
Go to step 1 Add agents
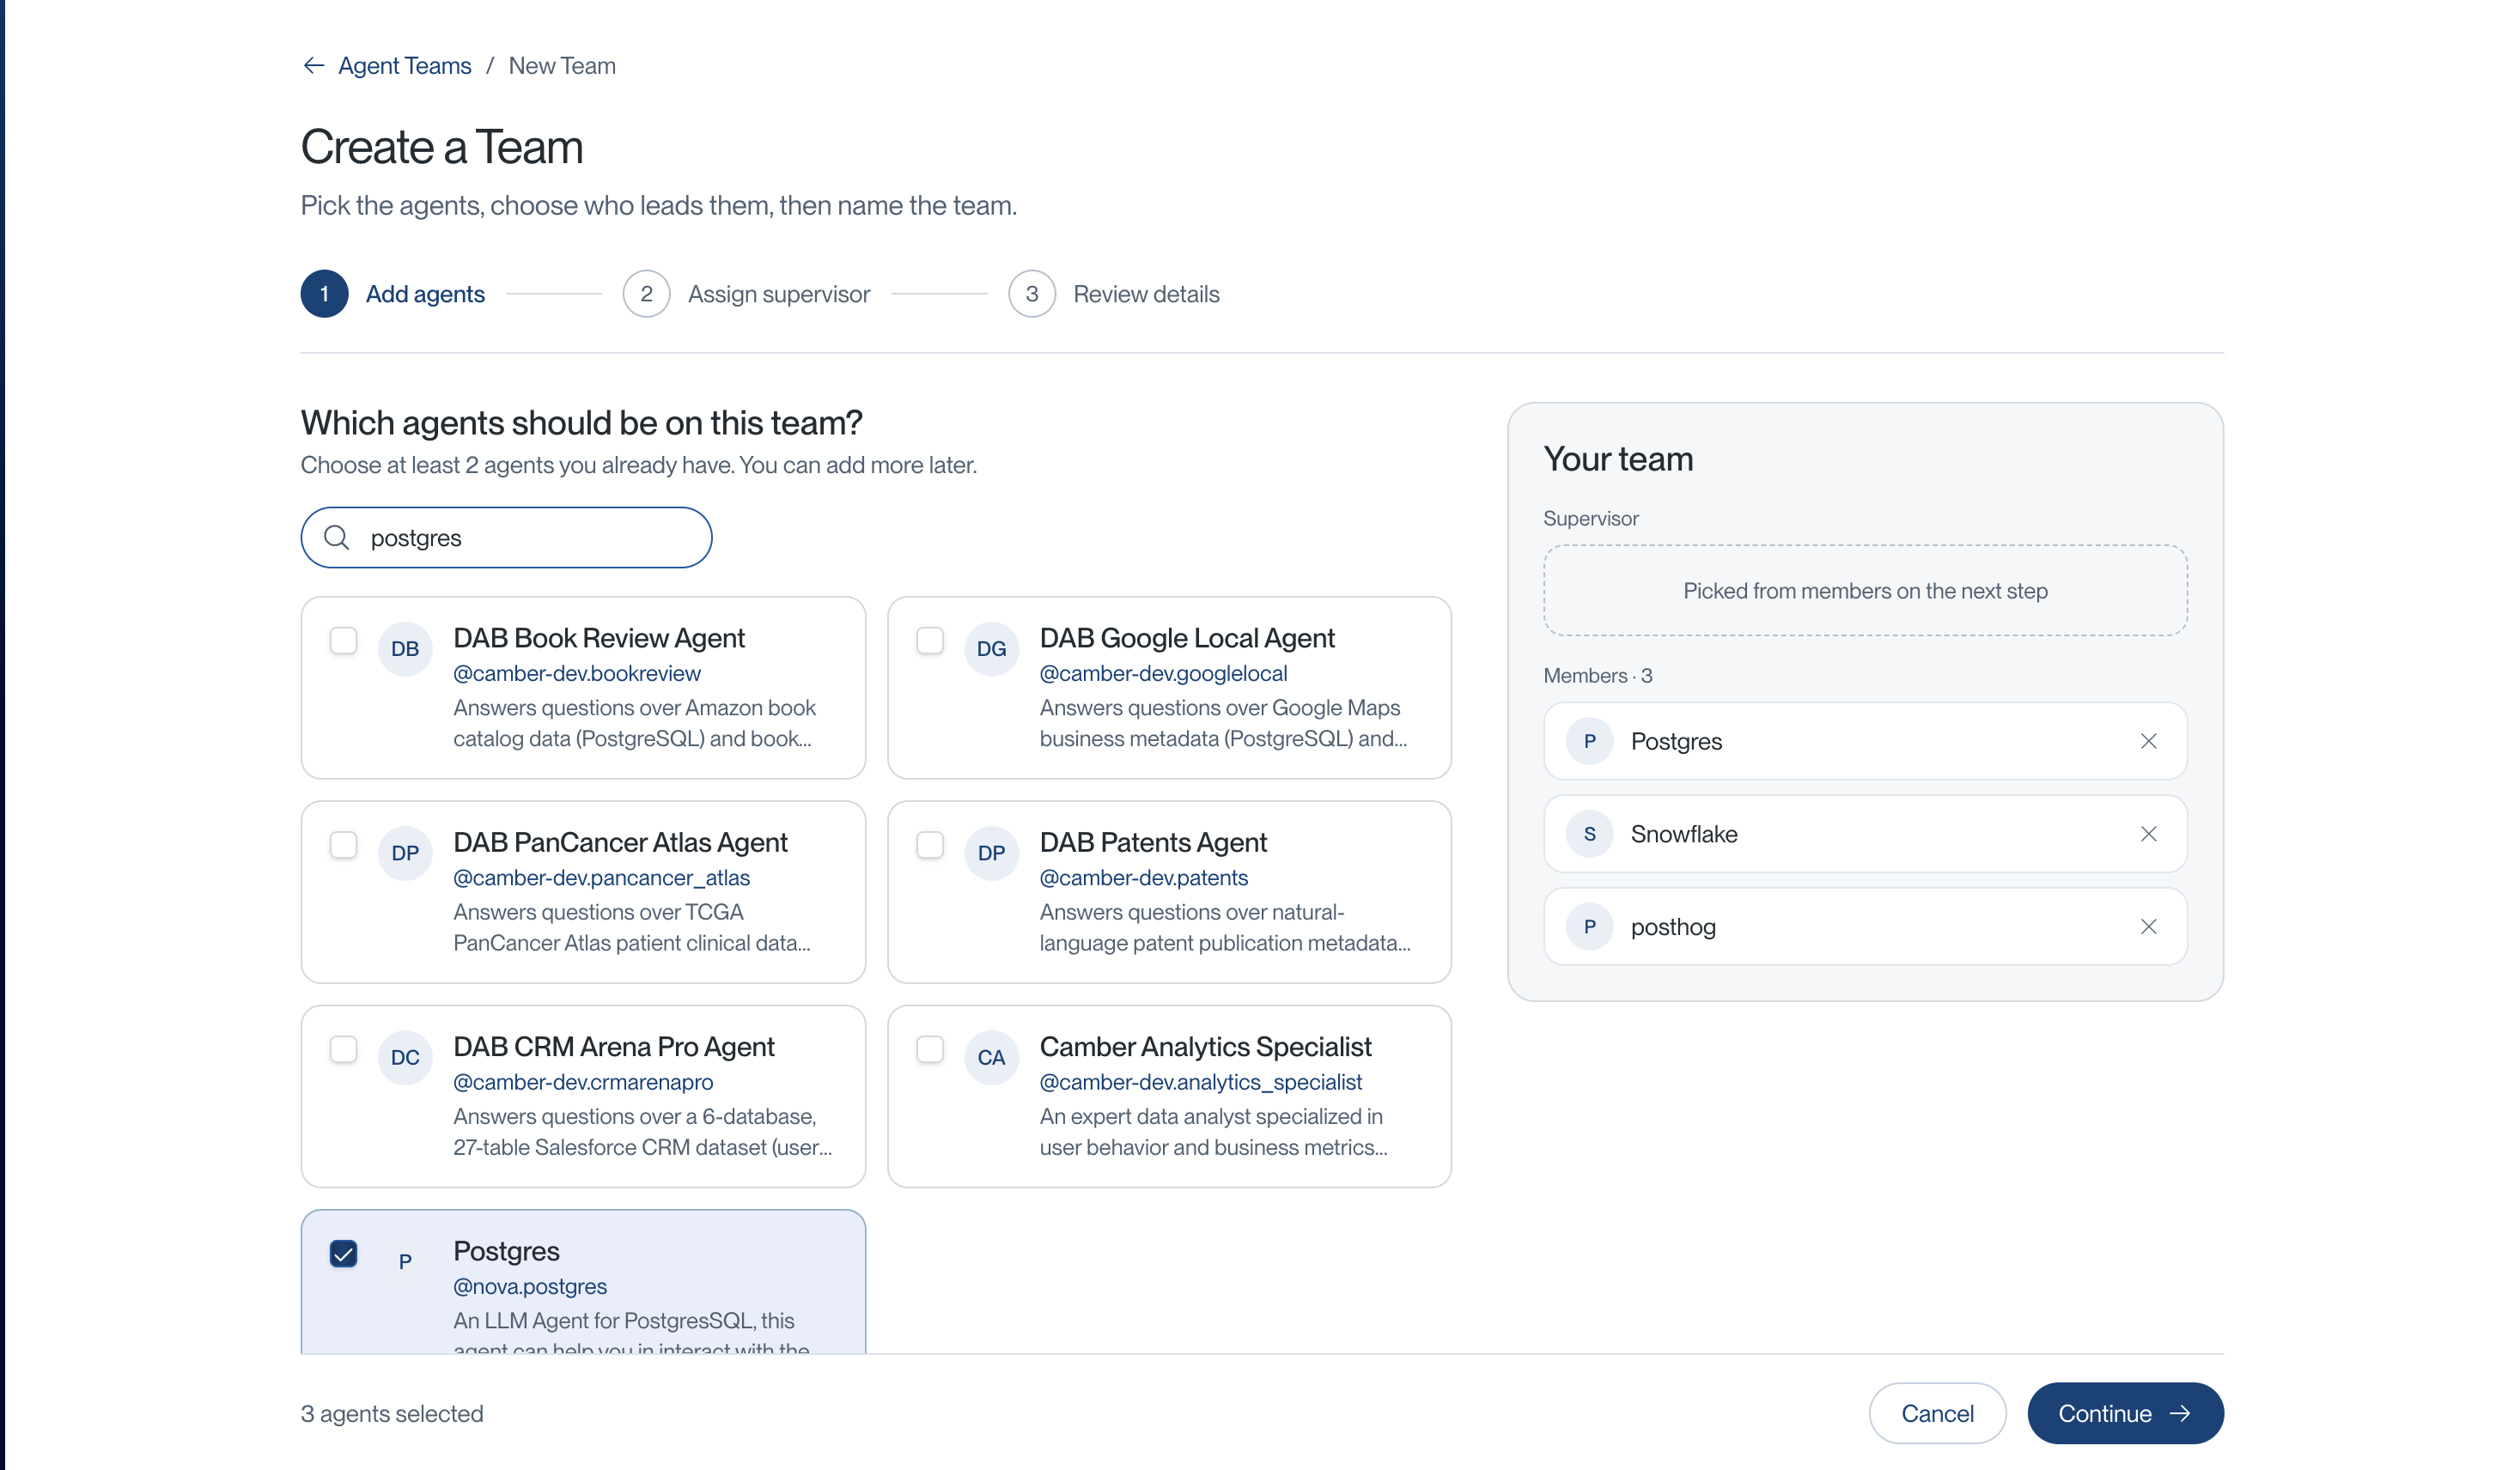pos(393,294)
